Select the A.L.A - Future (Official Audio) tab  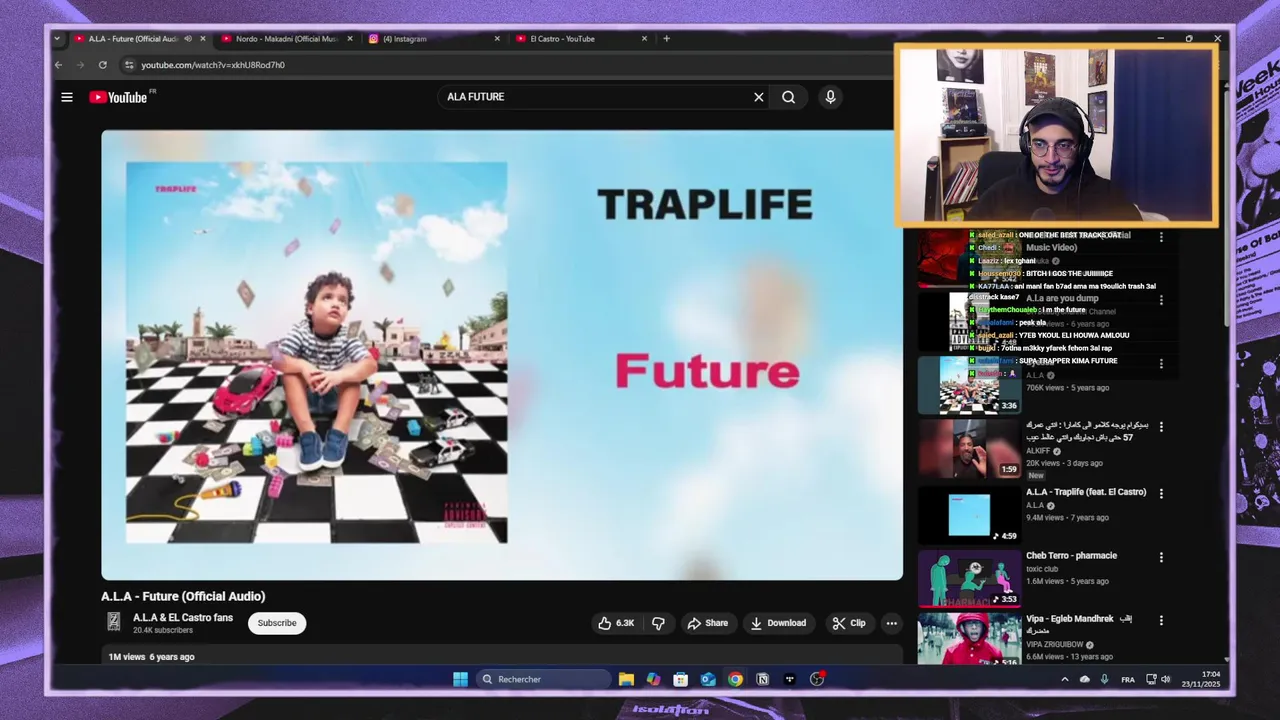[132, 39]
